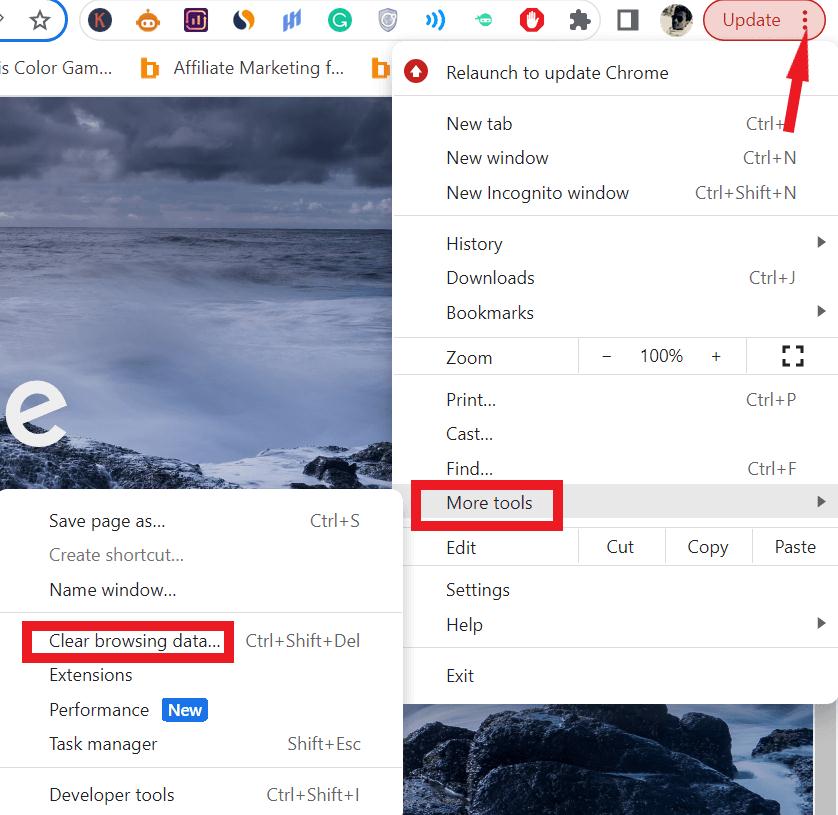The height and width of the screenshot is (815, 838).
Task: Open Downloads from the Chrome menu
Action: point(615,278)
